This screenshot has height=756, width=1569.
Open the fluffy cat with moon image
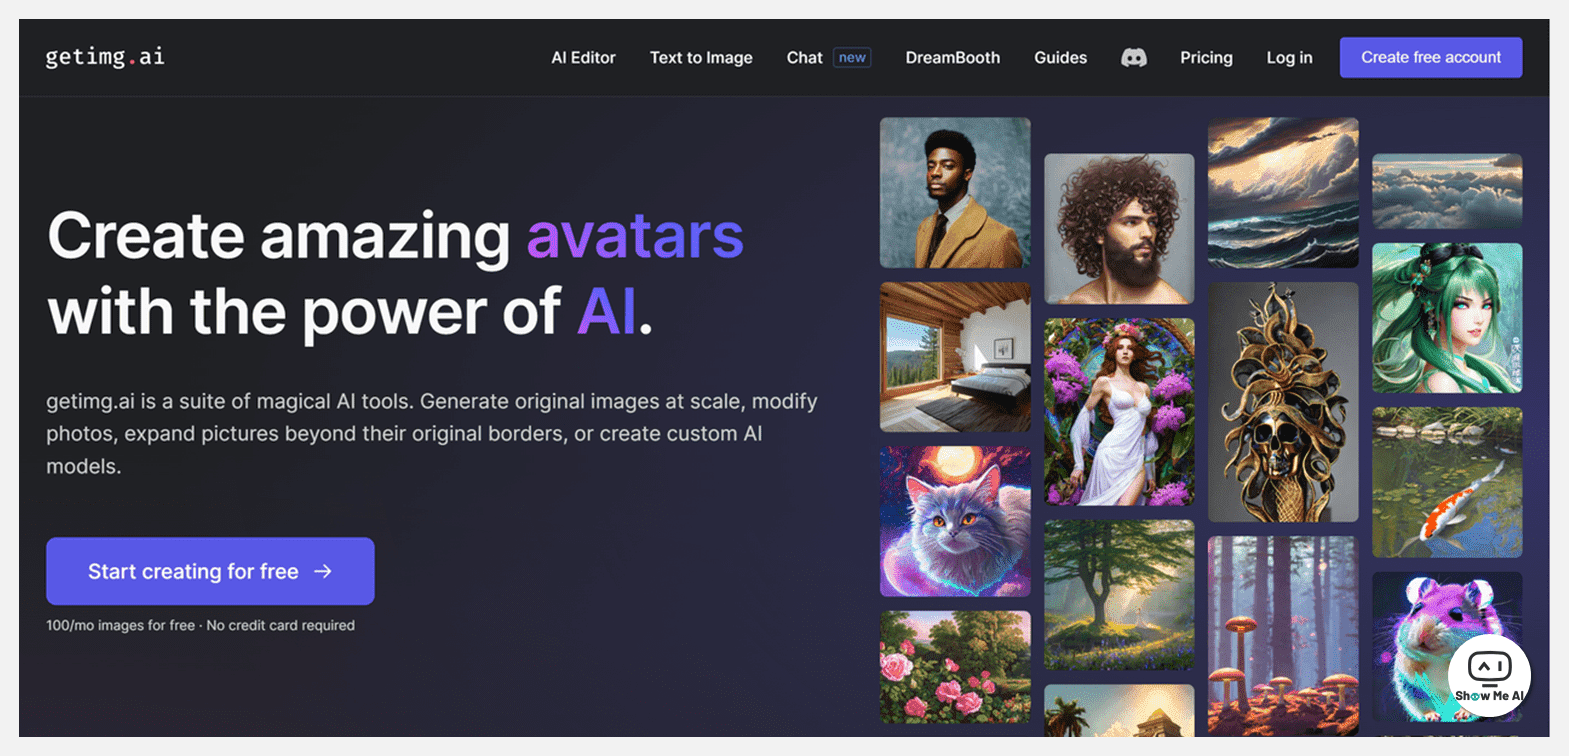coord(955,521)
